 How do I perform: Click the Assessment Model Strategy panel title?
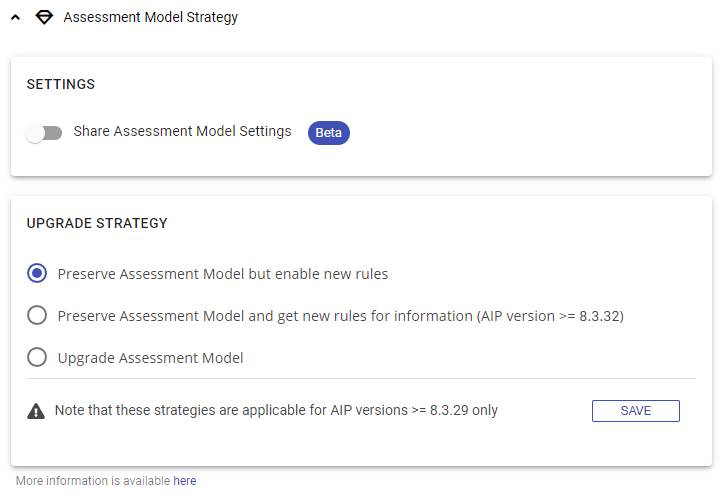150,17
